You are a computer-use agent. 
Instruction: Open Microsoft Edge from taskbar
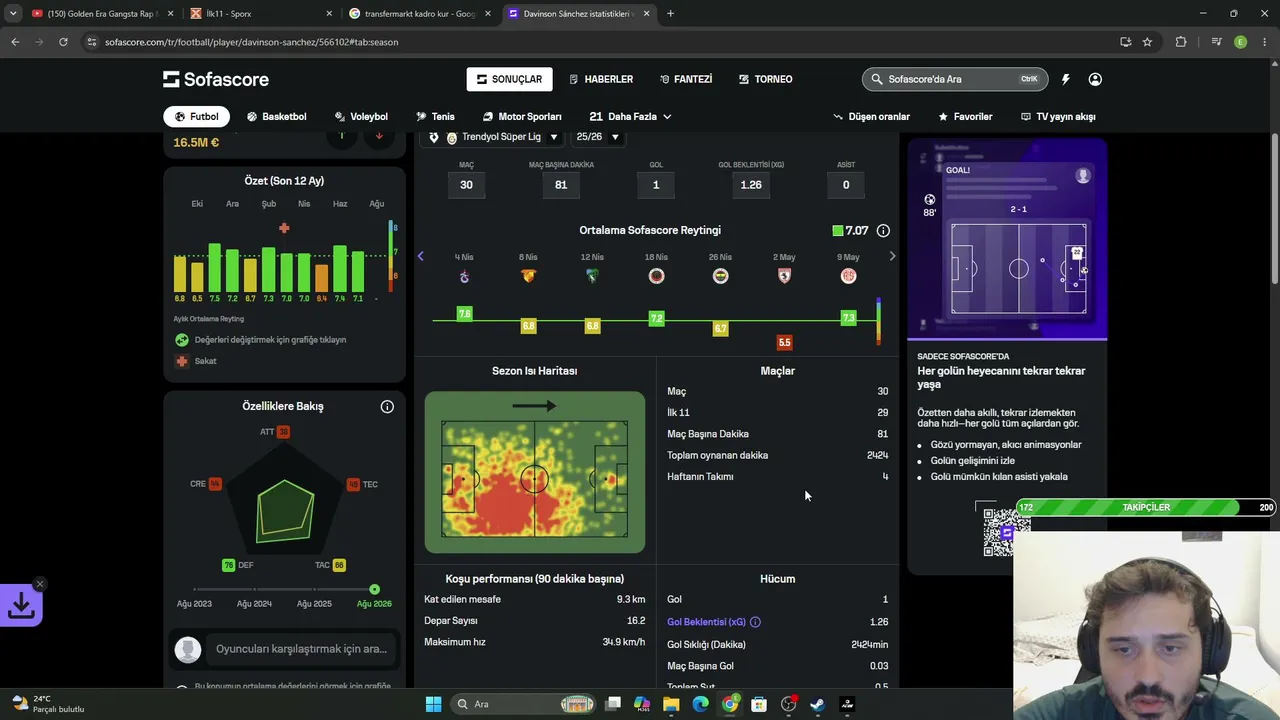point(700,704)
